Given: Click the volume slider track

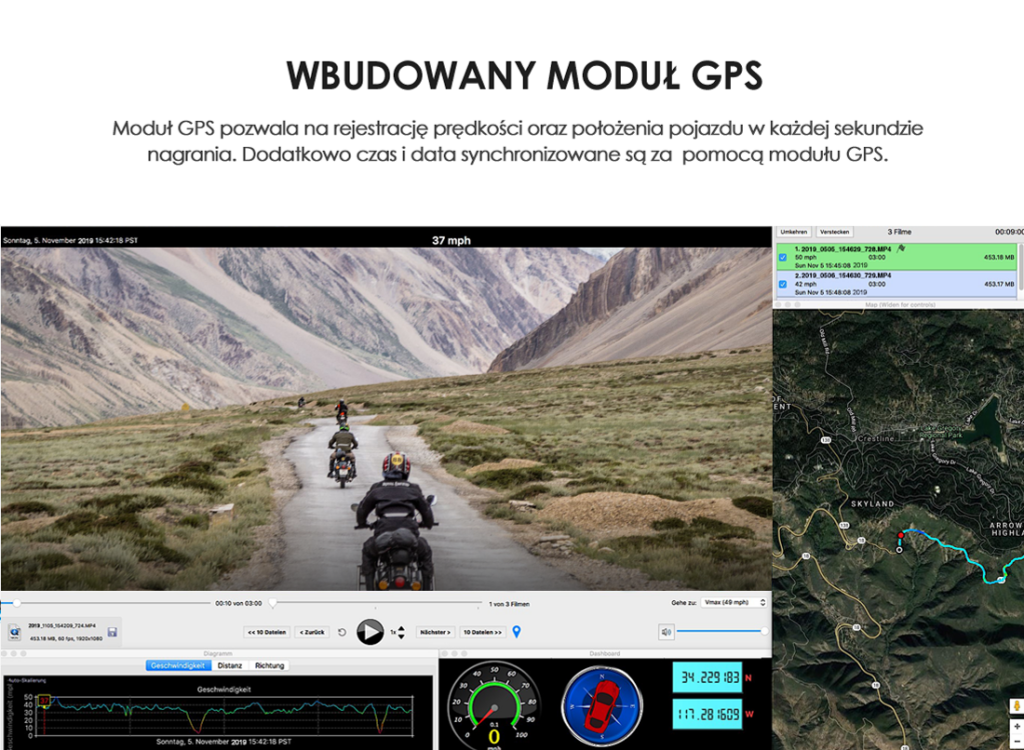Looking at the screenshot, I should coord(720,631).
